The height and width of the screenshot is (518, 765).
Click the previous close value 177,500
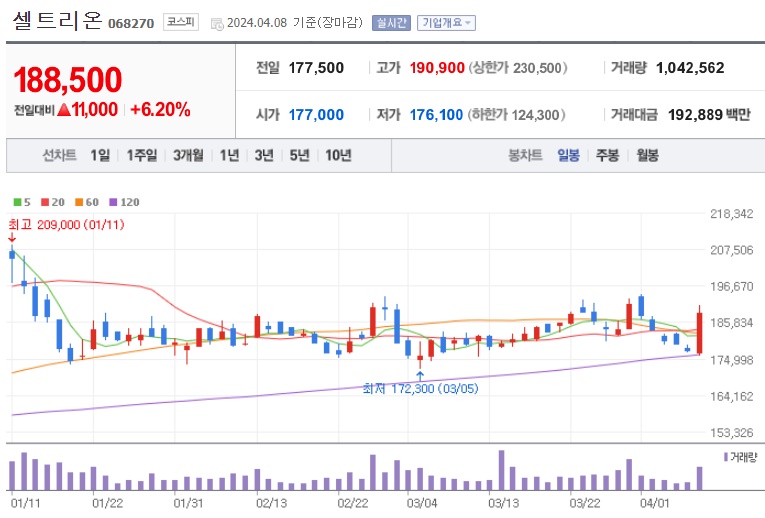coord(316,68)
